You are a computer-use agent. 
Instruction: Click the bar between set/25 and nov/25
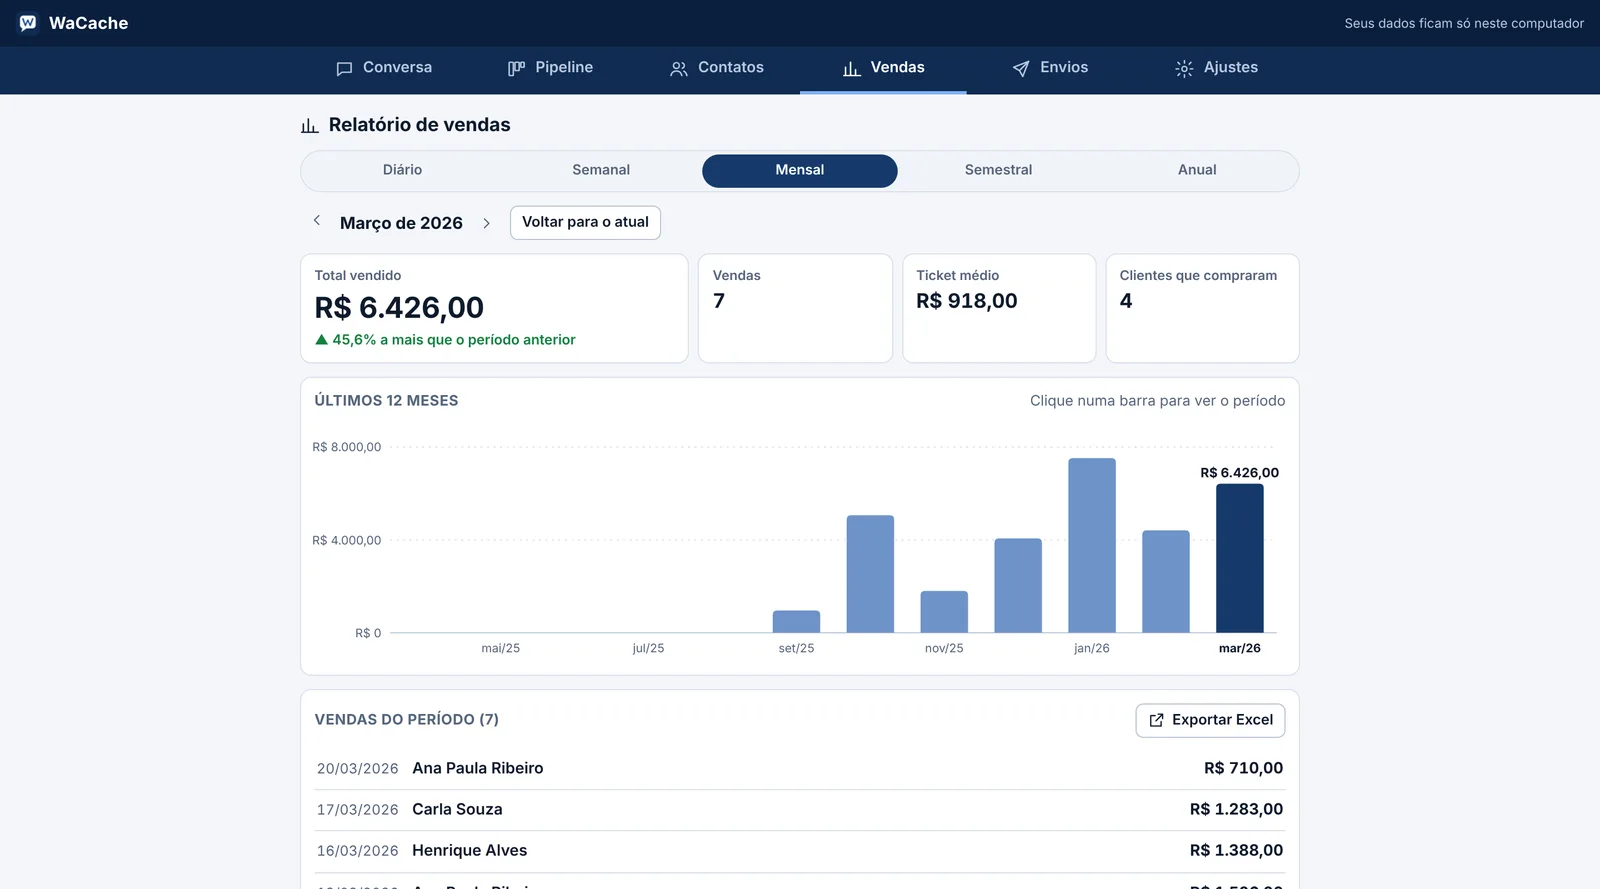tap(870, 574)
